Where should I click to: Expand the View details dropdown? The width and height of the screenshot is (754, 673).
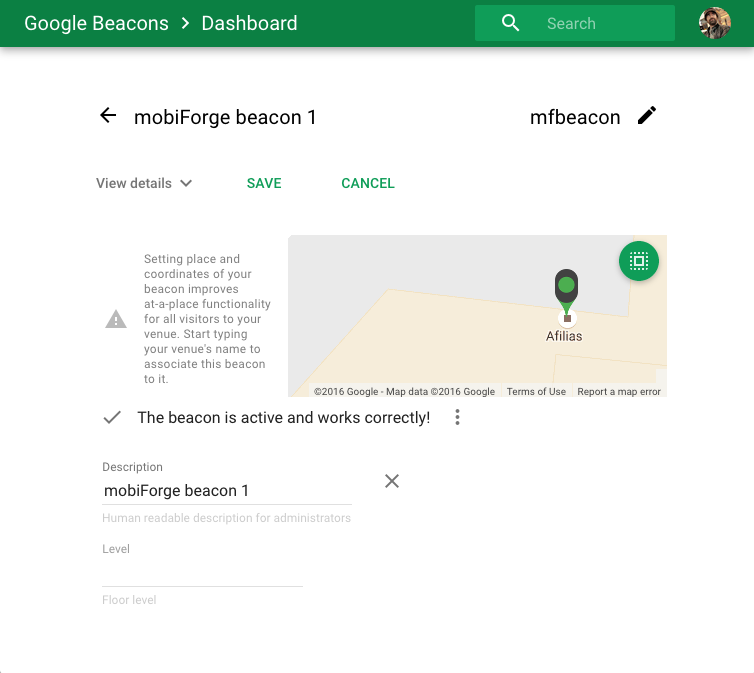[144, 183]
